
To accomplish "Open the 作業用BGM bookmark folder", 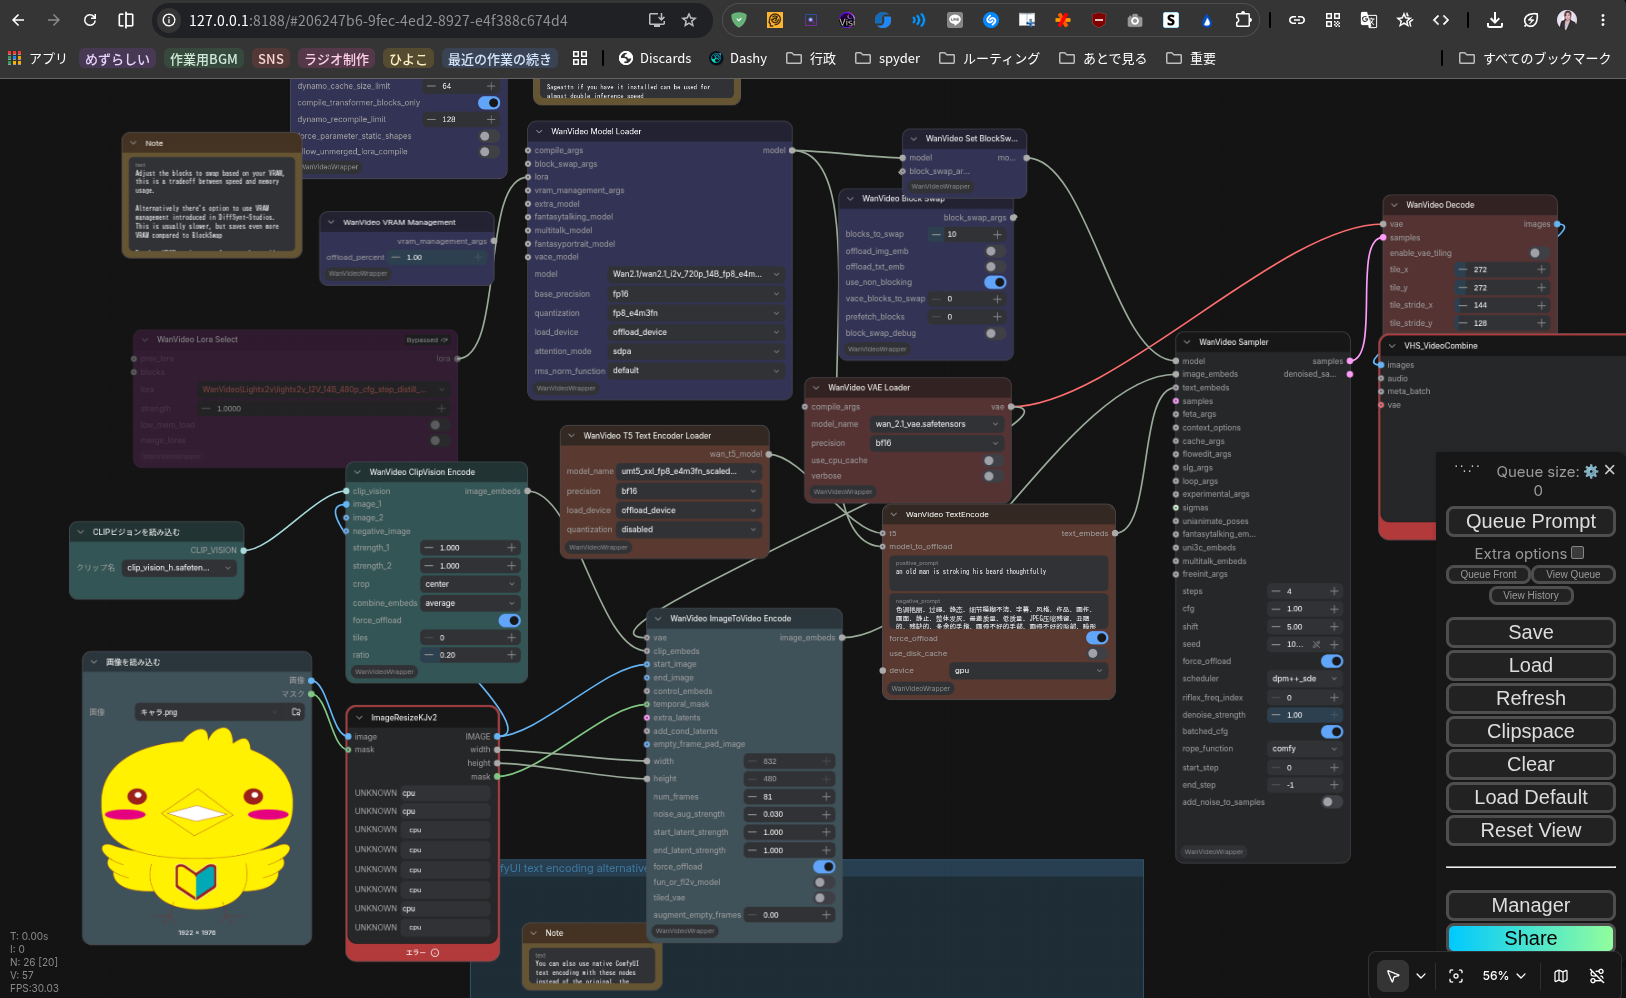I will coord(204,59).
